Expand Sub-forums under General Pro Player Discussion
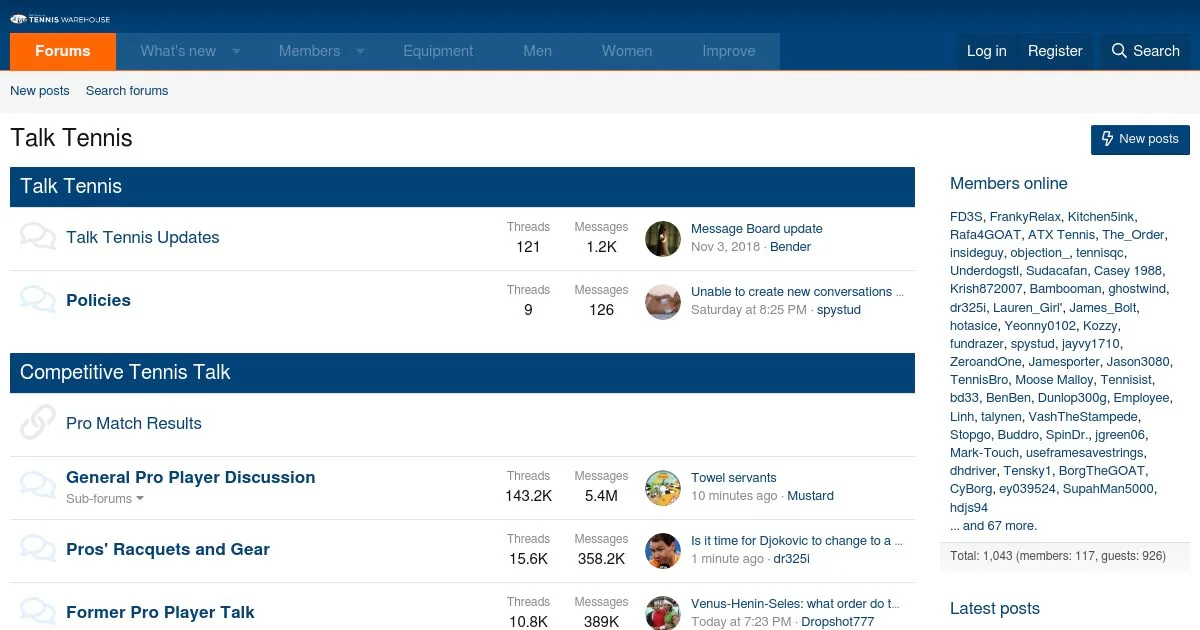This screenshot has height=630, width=1200. [105, 498]
